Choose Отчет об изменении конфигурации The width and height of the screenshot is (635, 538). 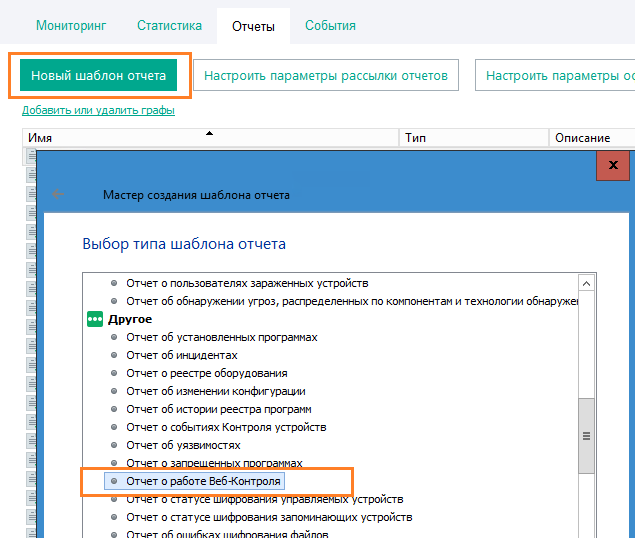(215, 391)
